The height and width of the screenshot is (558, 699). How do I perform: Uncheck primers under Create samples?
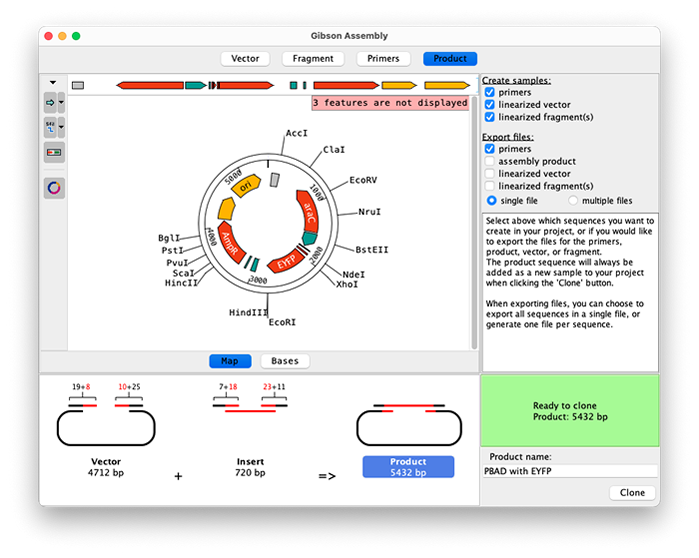coord(490,93)
